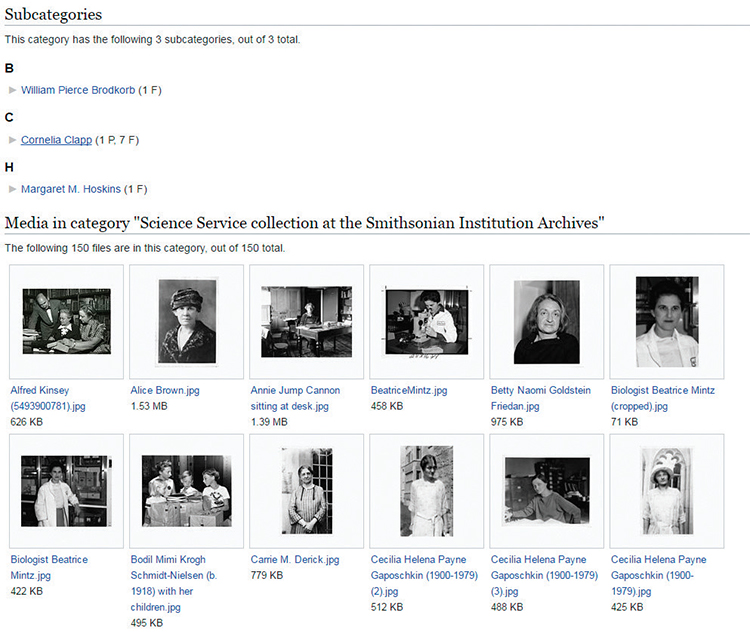
Task: Select the letter heading 'B'
Action: [x=9, y=68]
